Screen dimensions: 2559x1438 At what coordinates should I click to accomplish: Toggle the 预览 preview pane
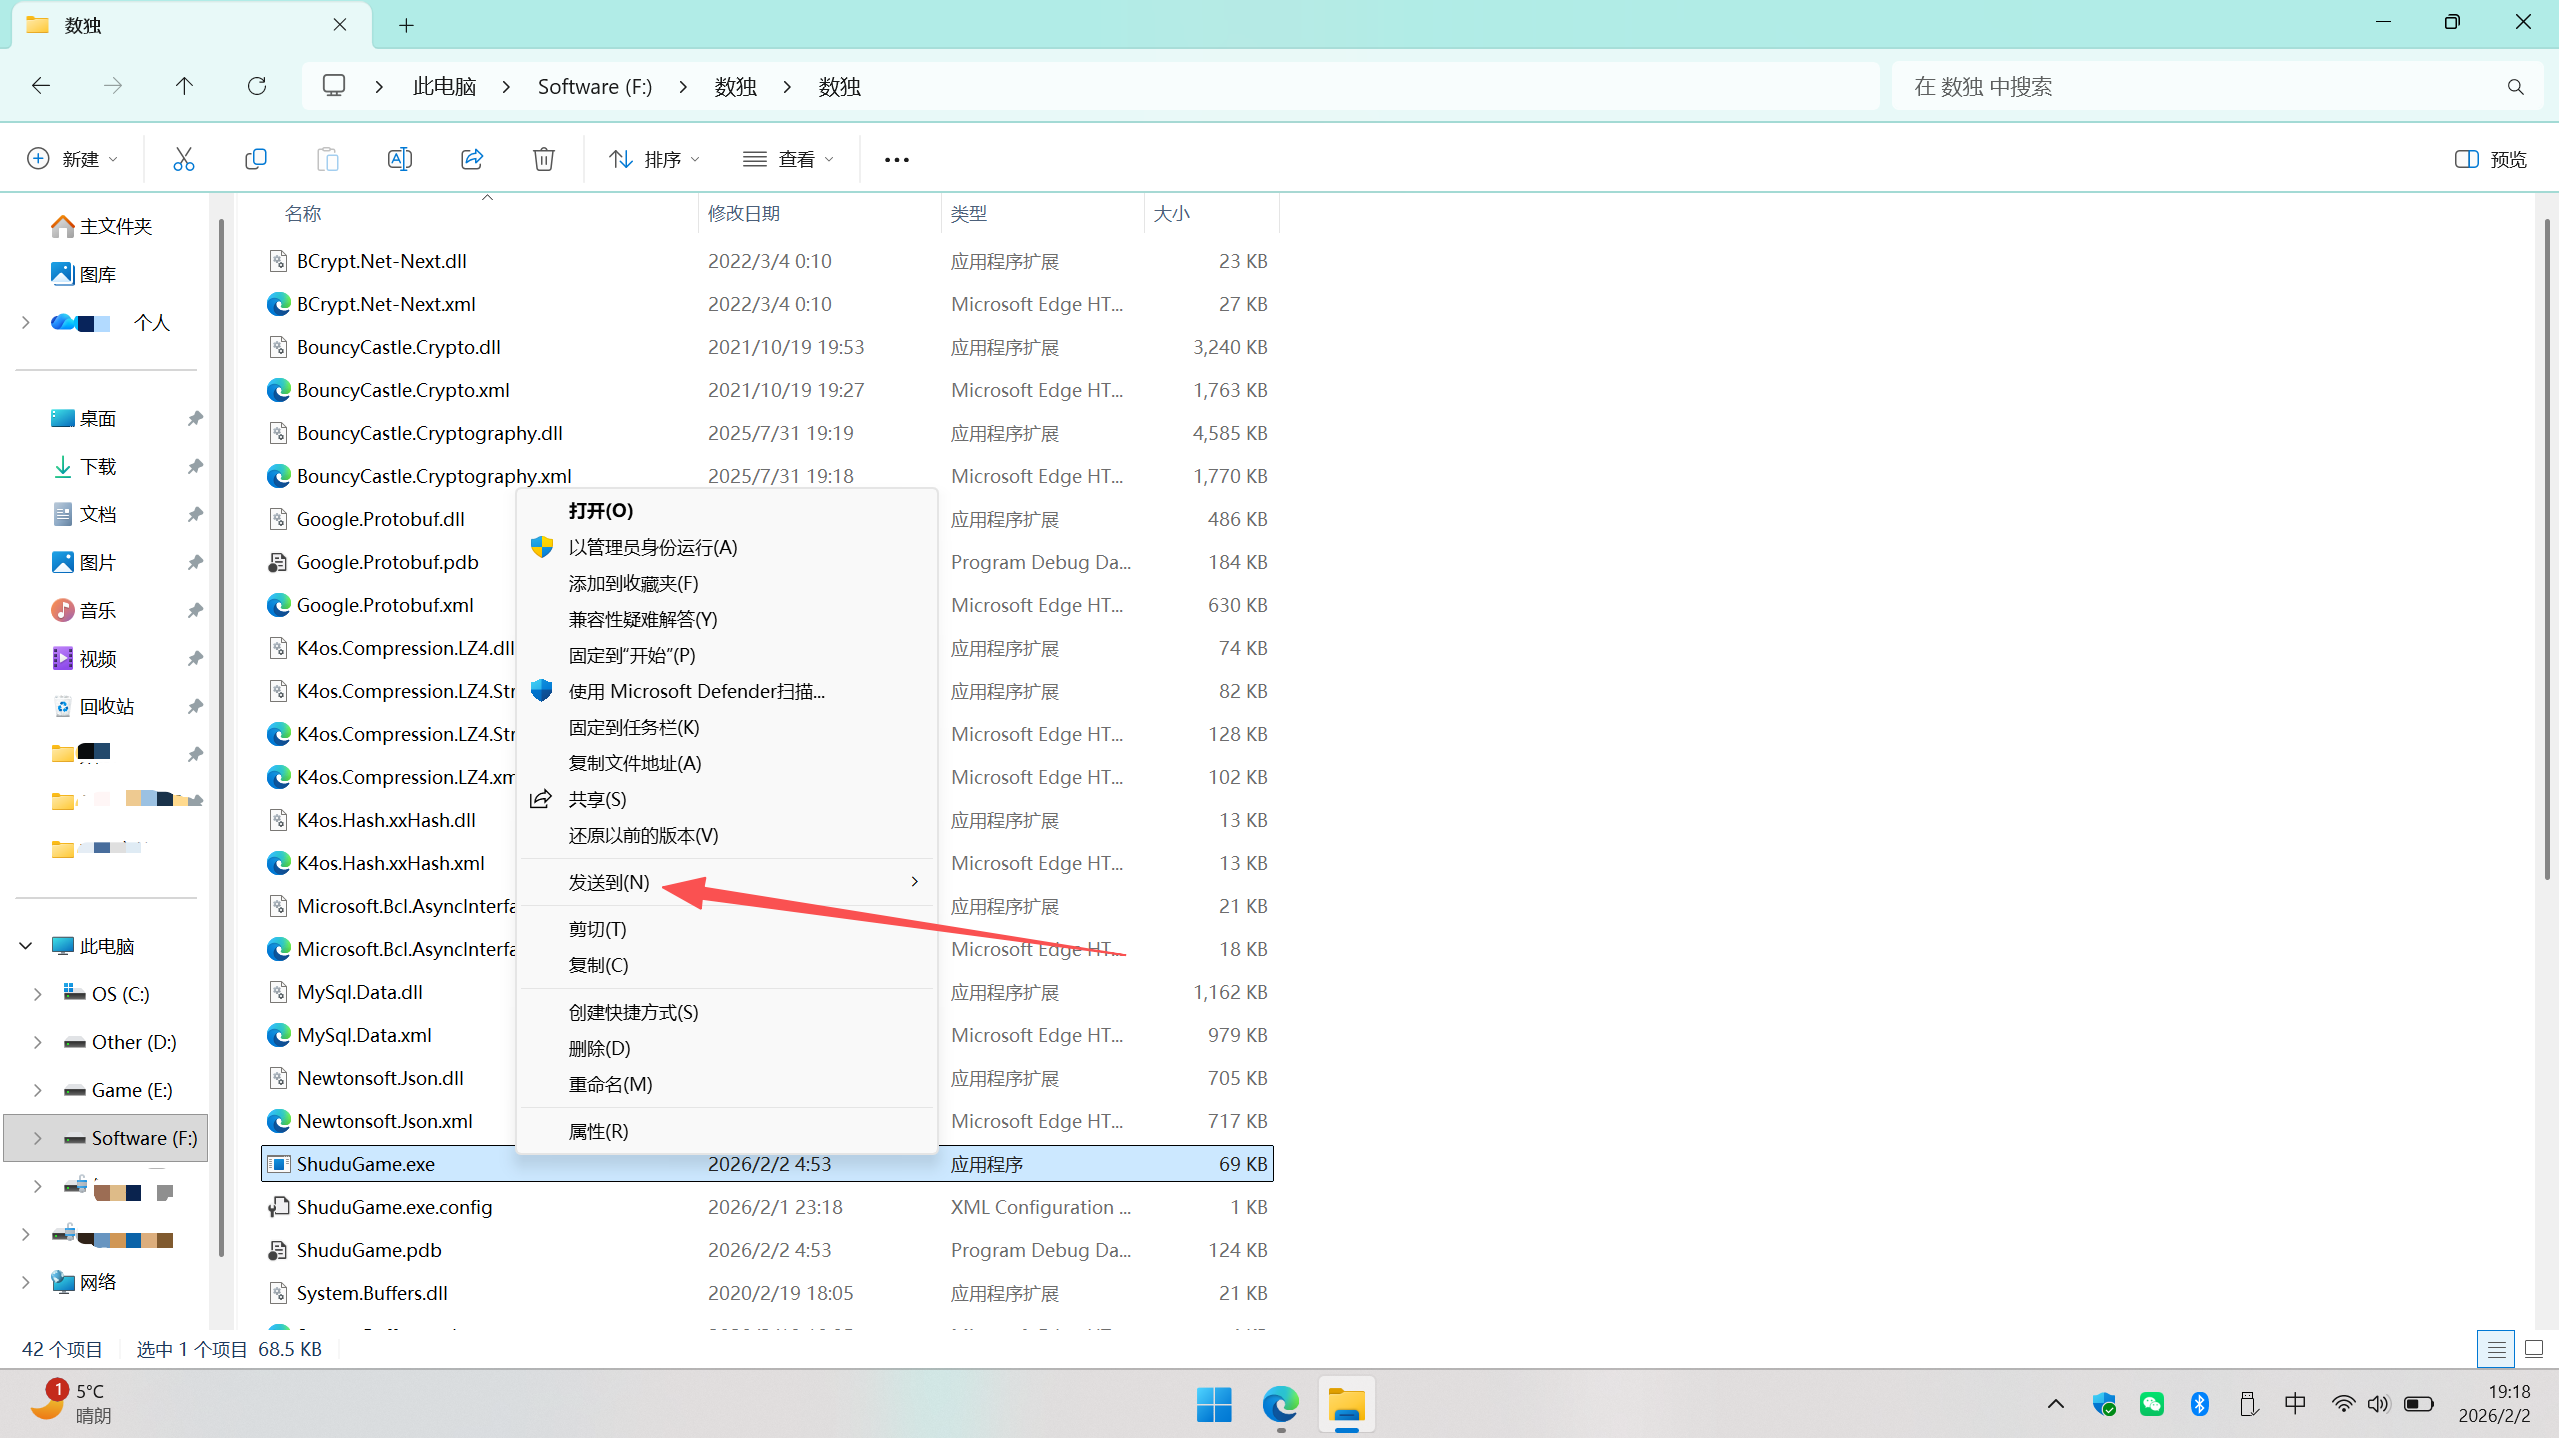2490,159
